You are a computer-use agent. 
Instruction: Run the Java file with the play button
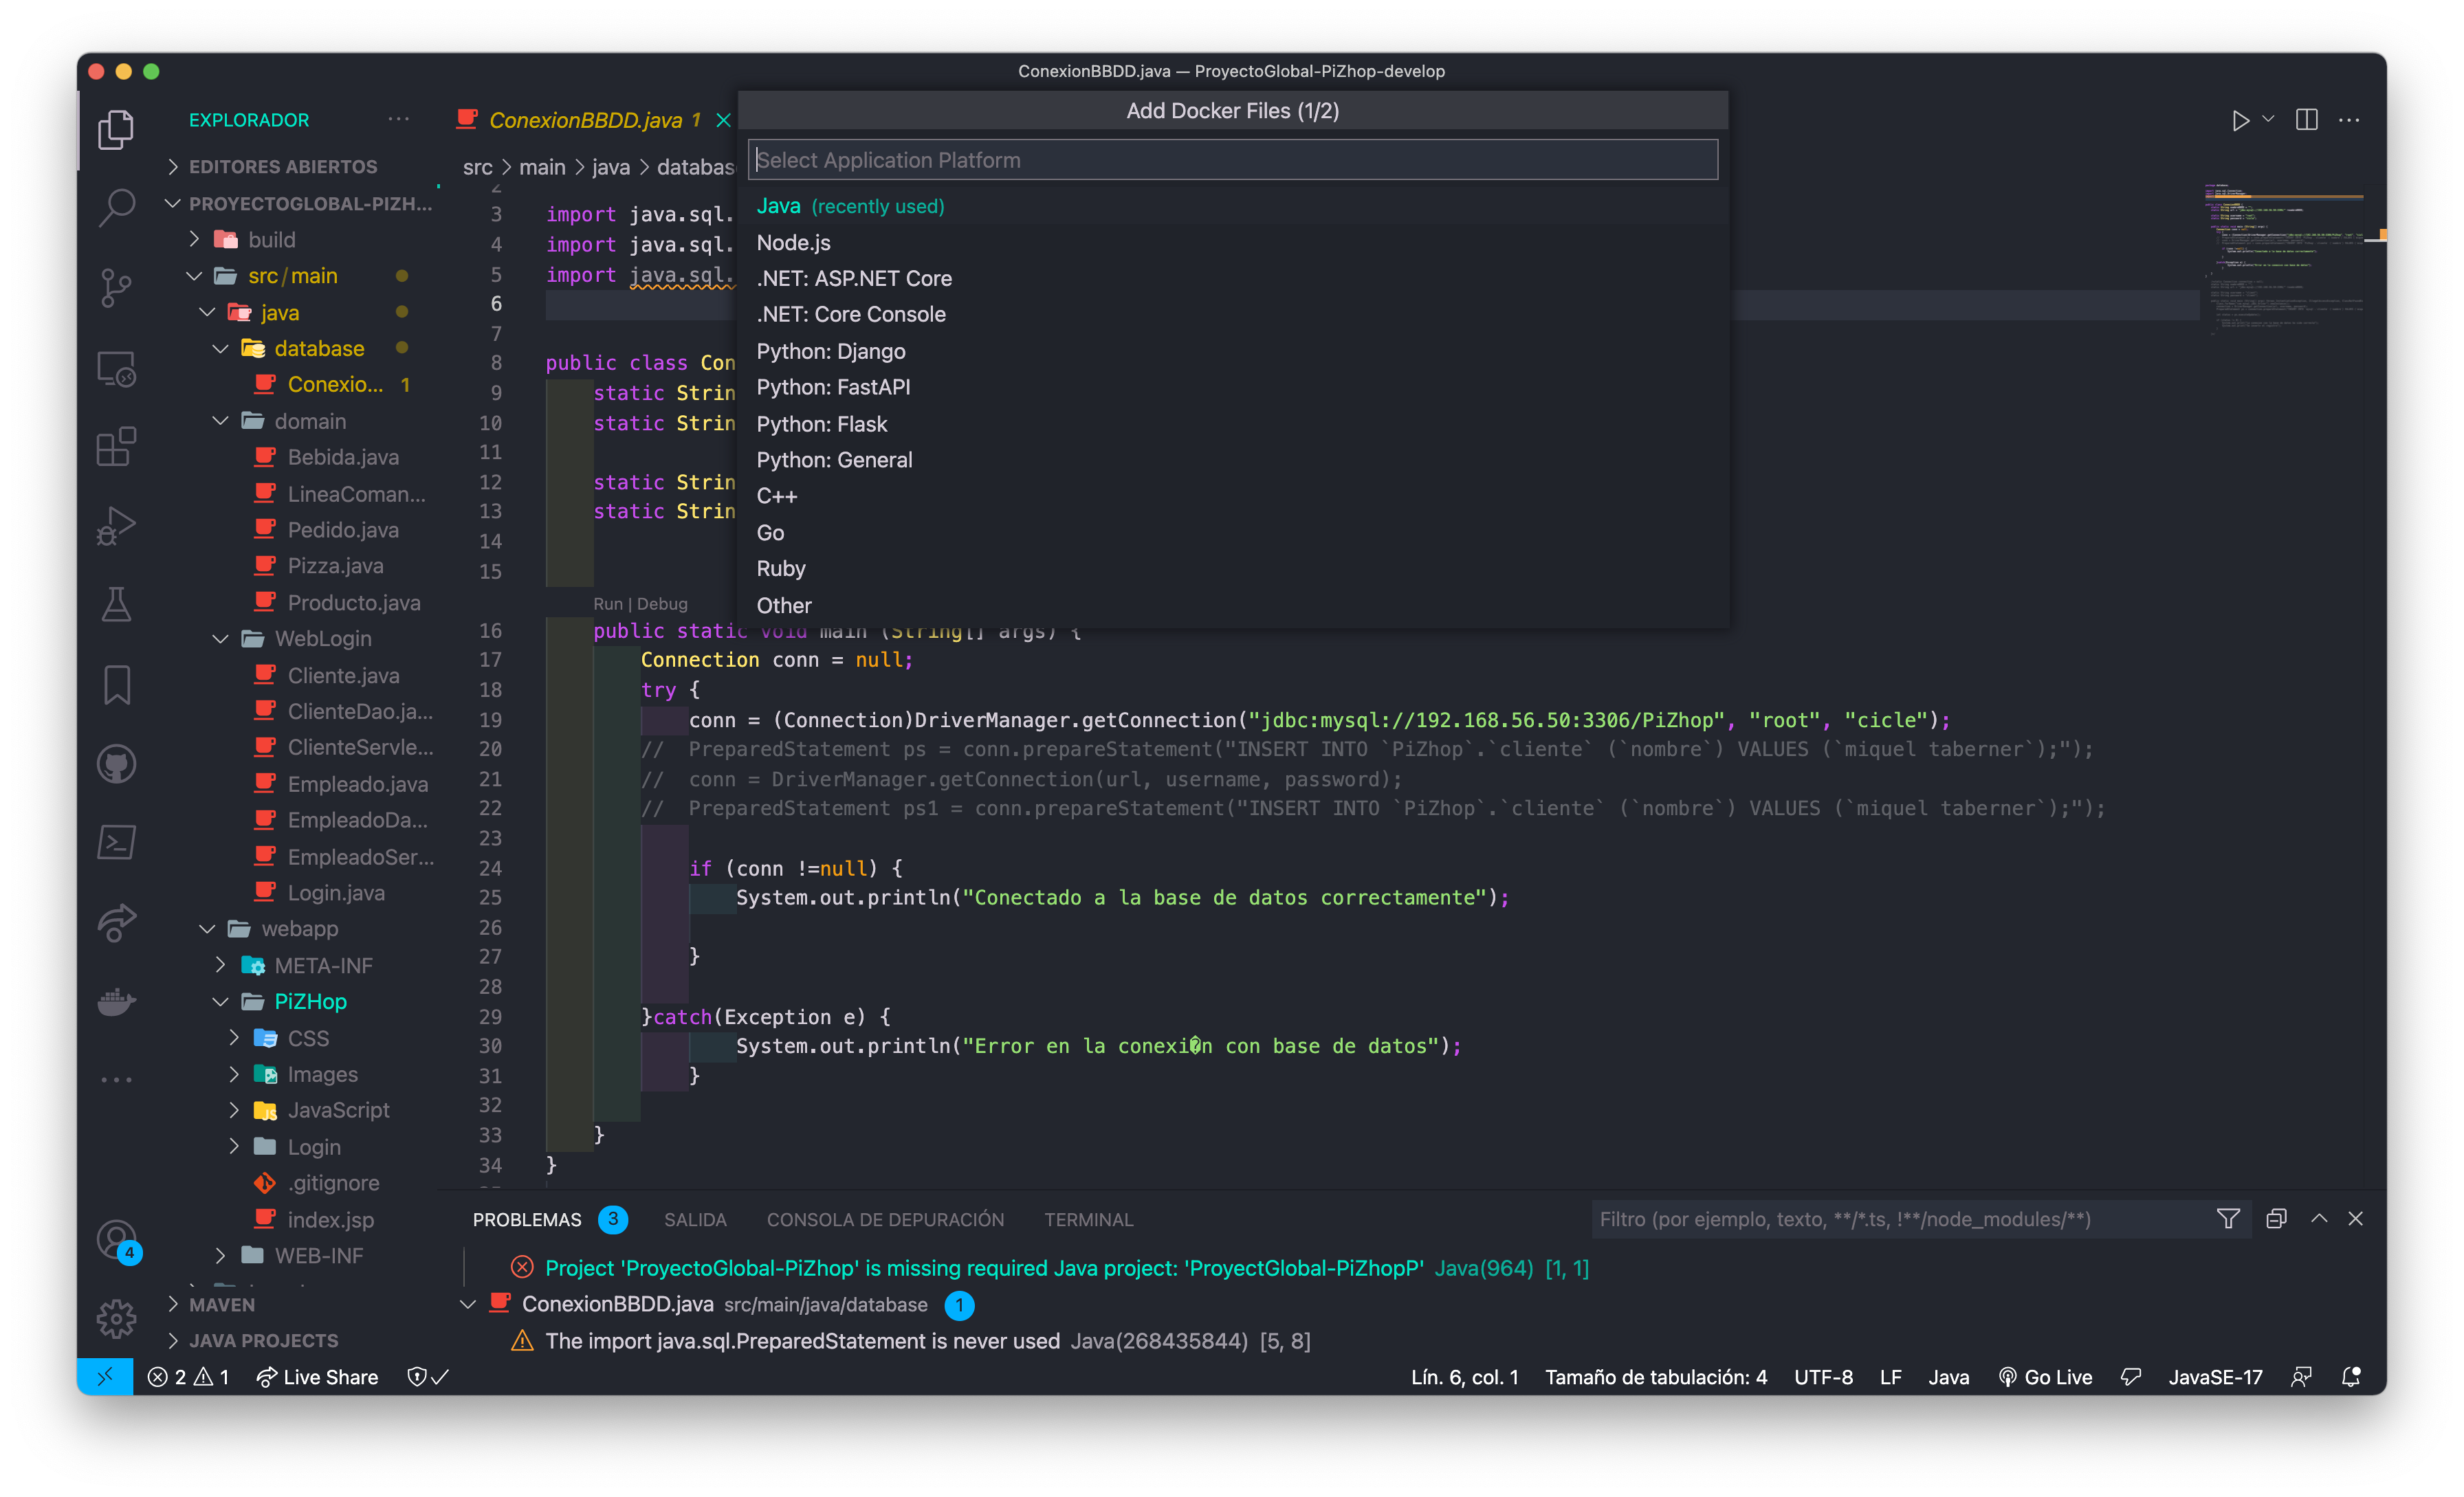point(2240,119)
